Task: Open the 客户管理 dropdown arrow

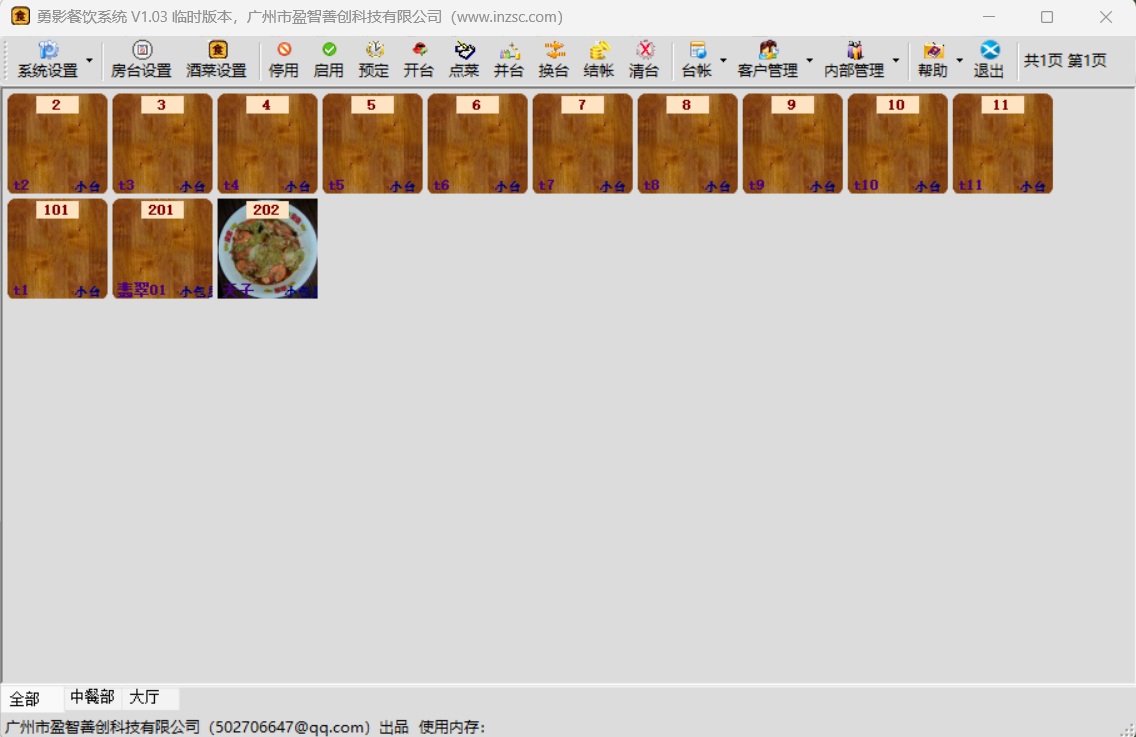Action: (x=809, y=61)
